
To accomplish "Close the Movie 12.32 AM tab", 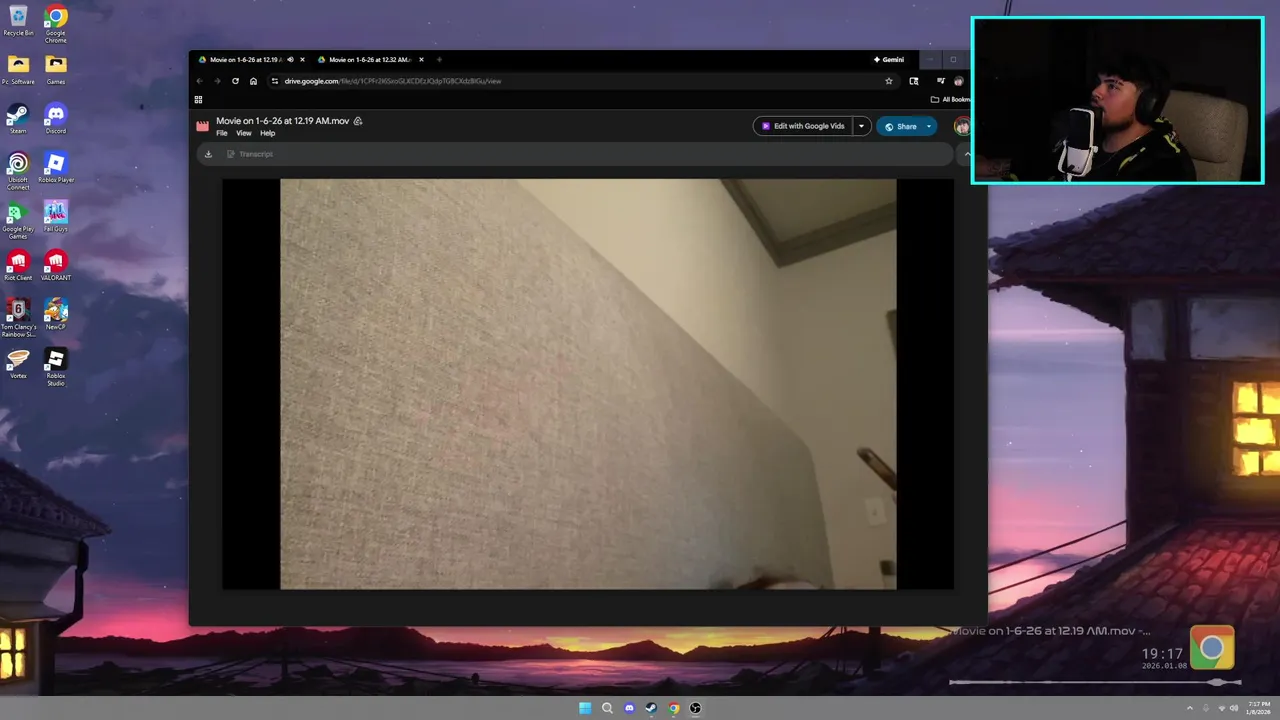I will [x=421, y=60].
